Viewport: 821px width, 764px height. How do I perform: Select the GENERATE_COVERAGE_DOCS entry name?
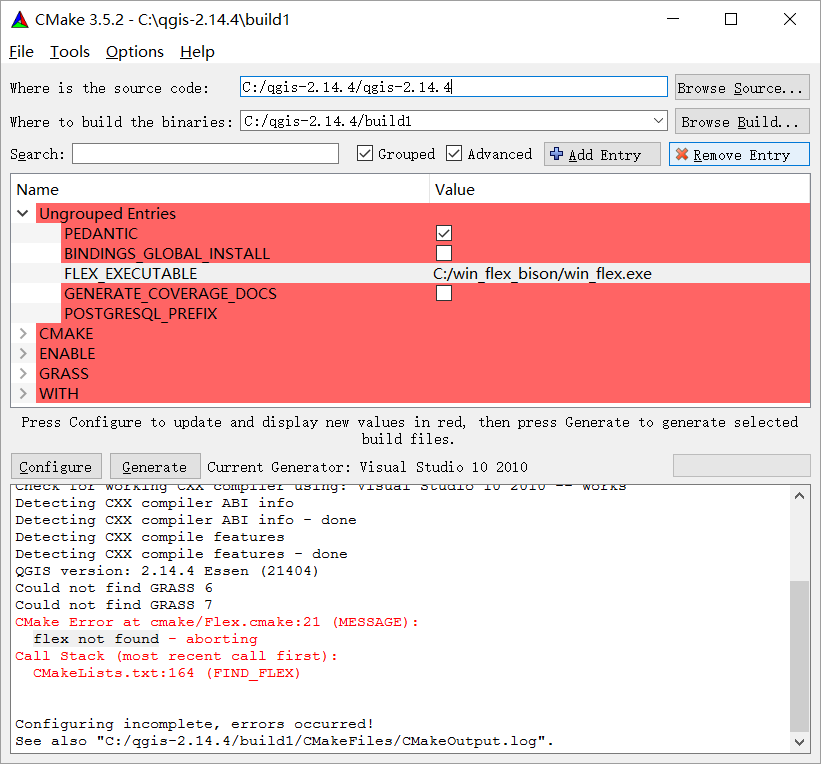tap(170, 293)
